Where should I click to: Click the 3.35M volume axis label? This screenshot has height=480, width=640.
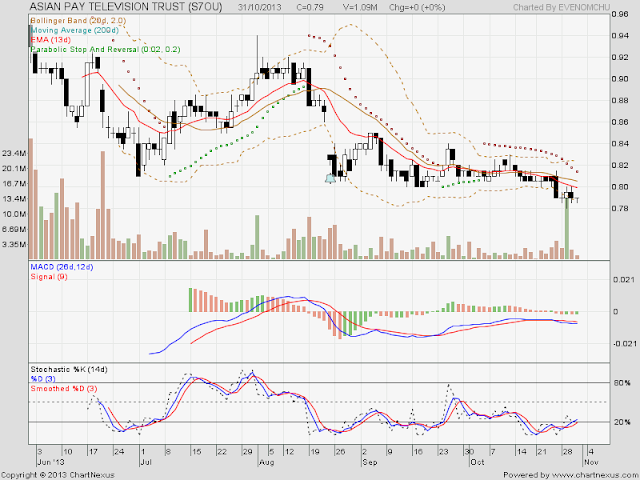pyautogui.click(x=14, y=244)
